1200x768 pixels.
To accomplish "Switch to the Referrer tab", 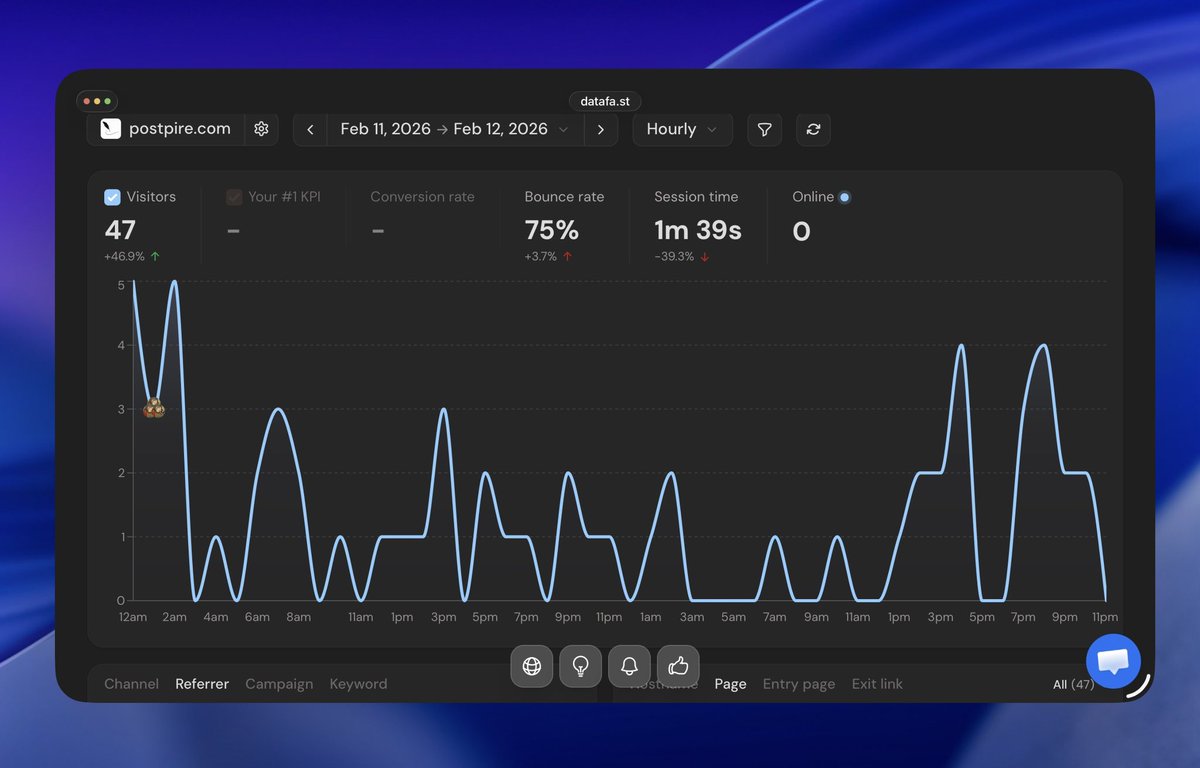I will (202, 684).
